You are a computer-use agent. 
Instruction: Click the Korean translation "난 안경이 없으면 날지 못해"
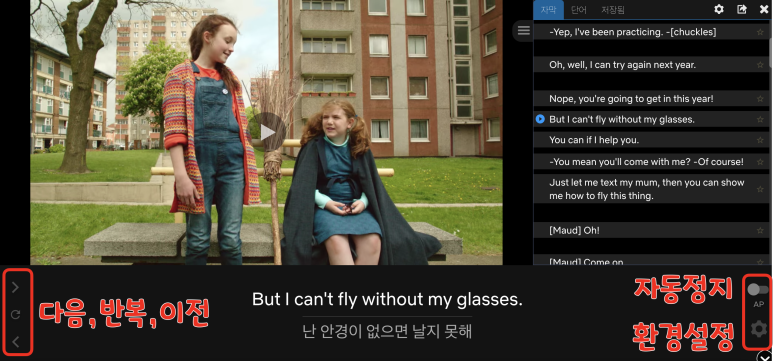coord(387,331)
